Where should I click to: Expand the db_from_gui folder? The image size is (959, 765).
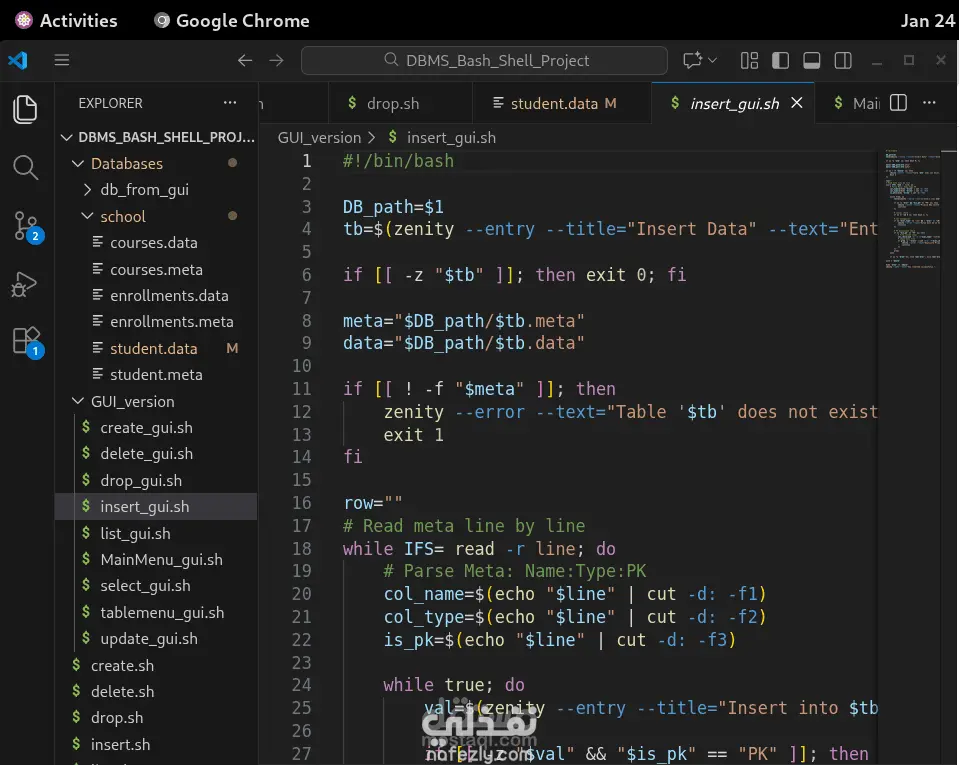(x=144, y=189)
